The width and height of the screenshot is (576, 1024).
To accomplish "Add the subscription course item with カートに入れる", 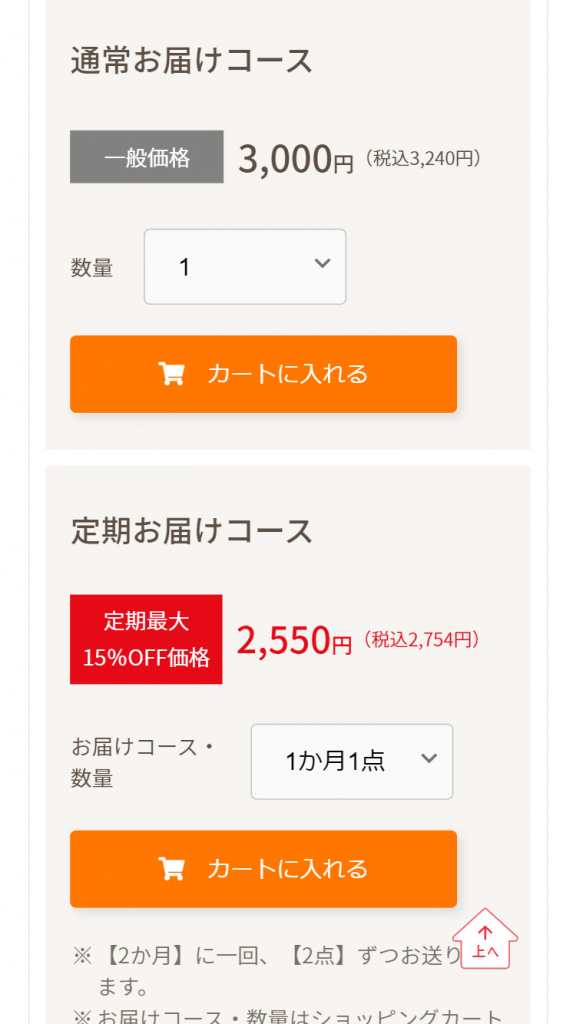I will pyautogui.click(x=263, y=869).
